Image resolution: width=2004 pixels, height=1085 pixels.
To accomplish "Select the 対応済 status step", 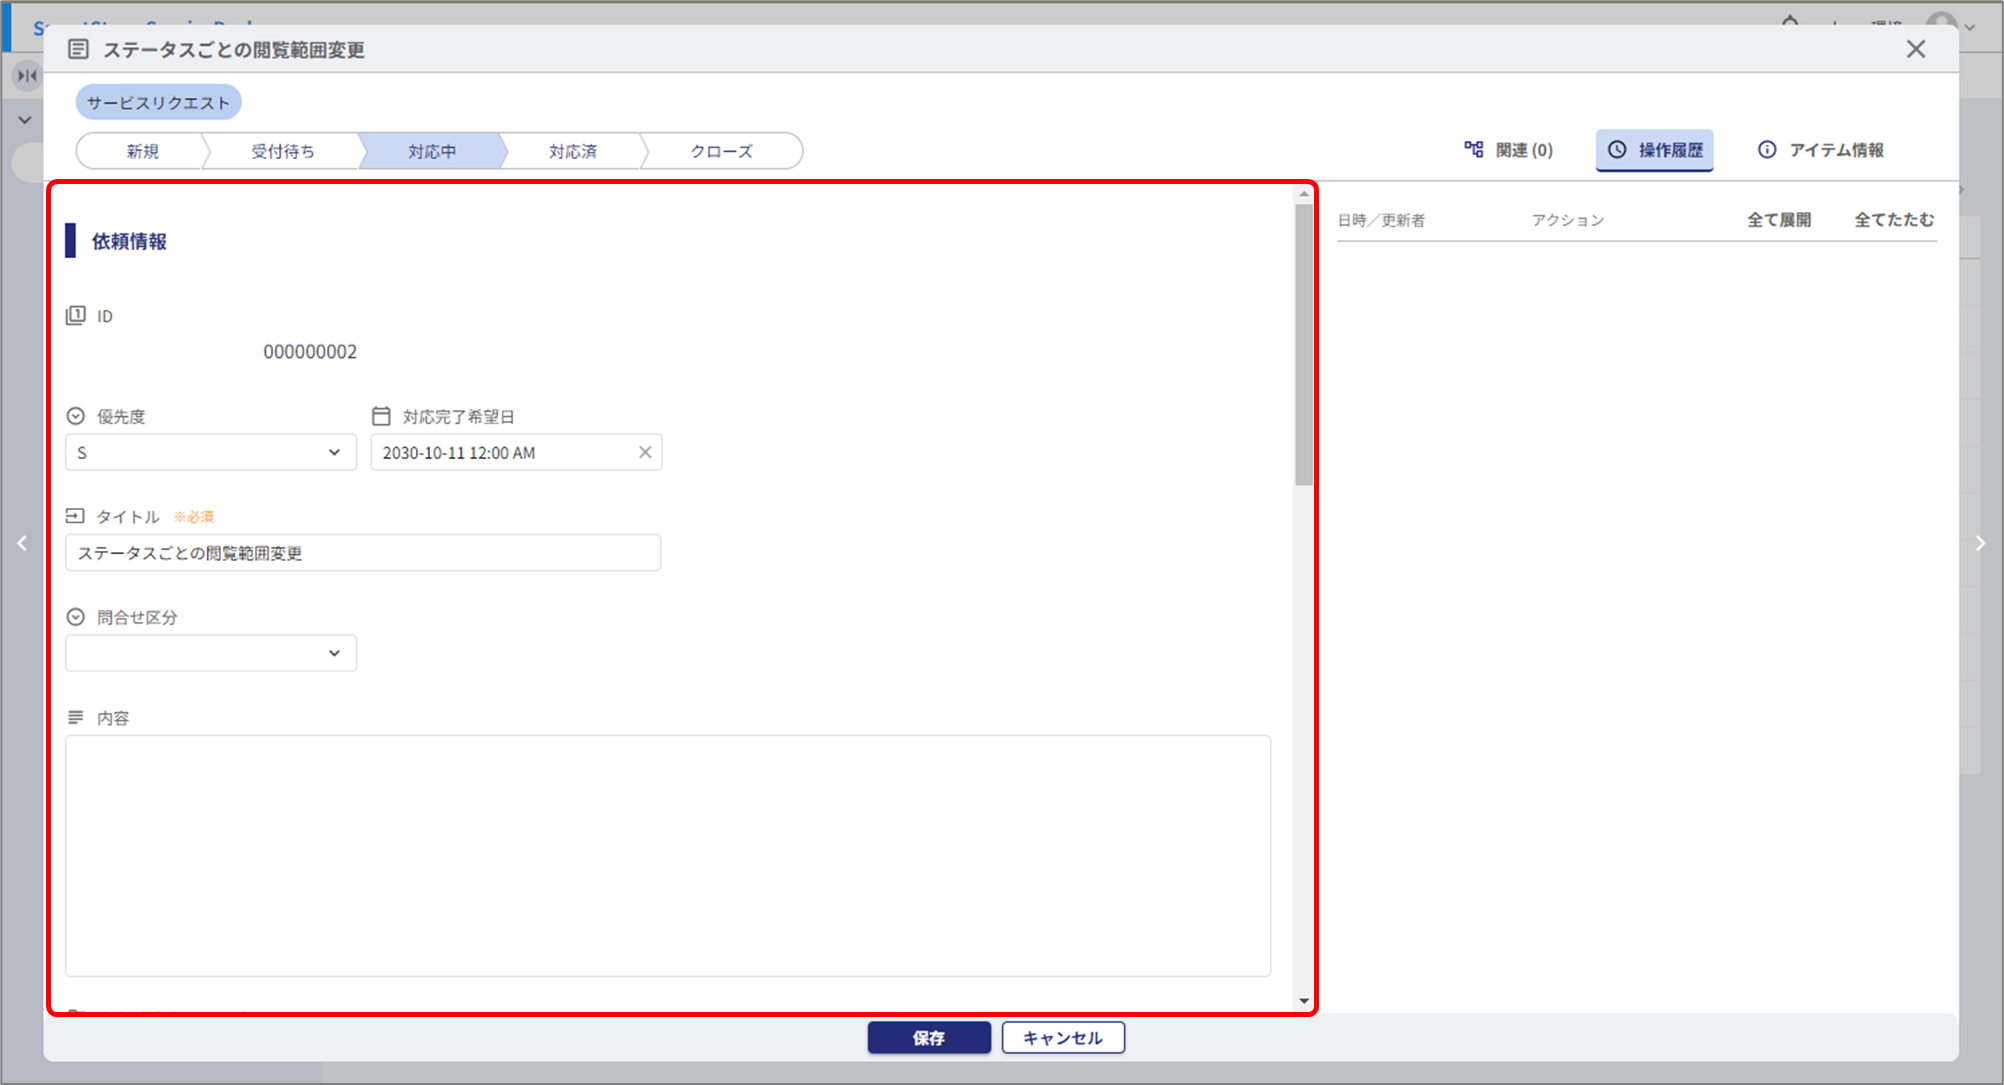I will (572, 151).
